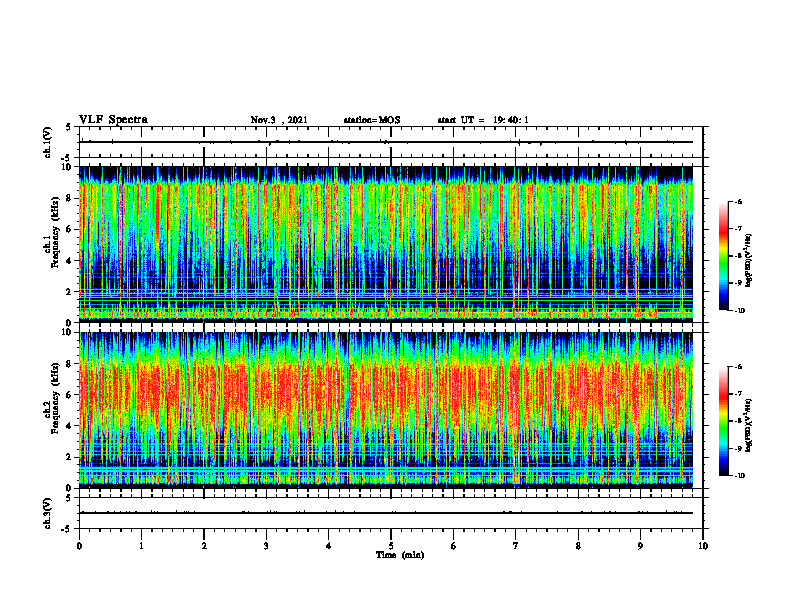Screen dimensions: 792x612
Task: Click the "Time (min)" axis title
Action: 400,555
